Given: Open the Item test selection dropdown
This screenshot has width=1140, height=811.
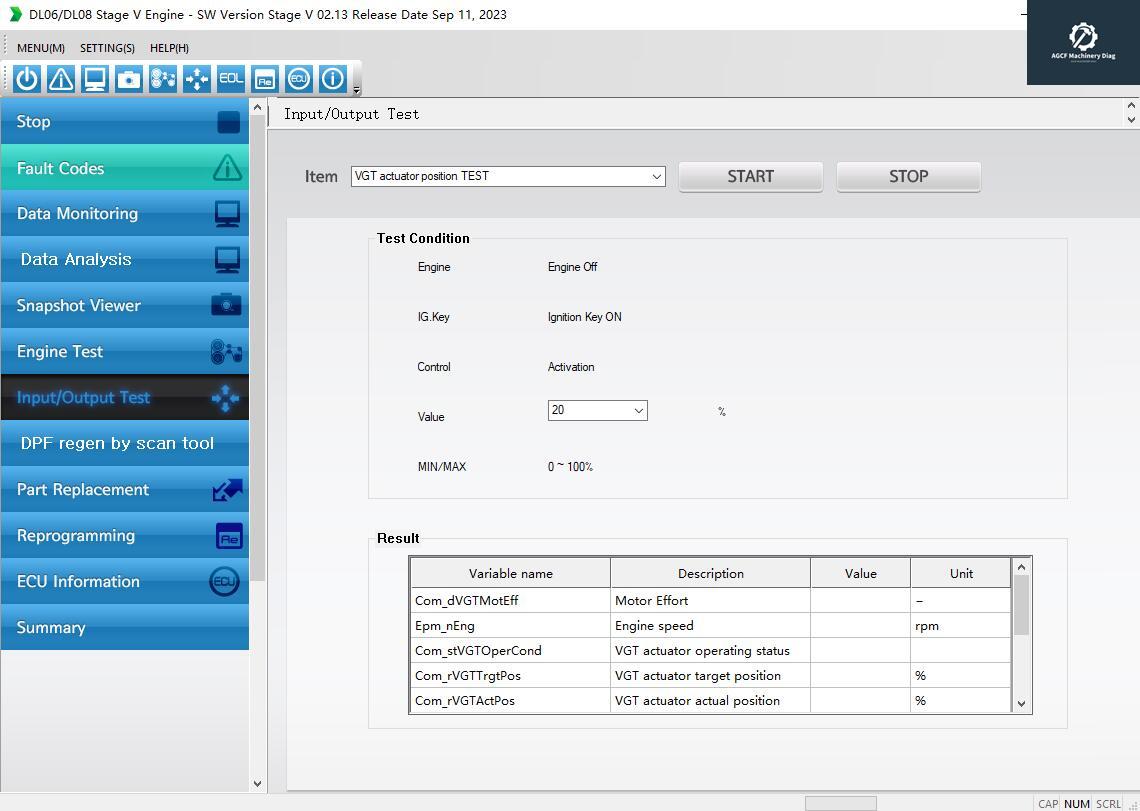Looking at the screenshot, I should coord(656,176).
